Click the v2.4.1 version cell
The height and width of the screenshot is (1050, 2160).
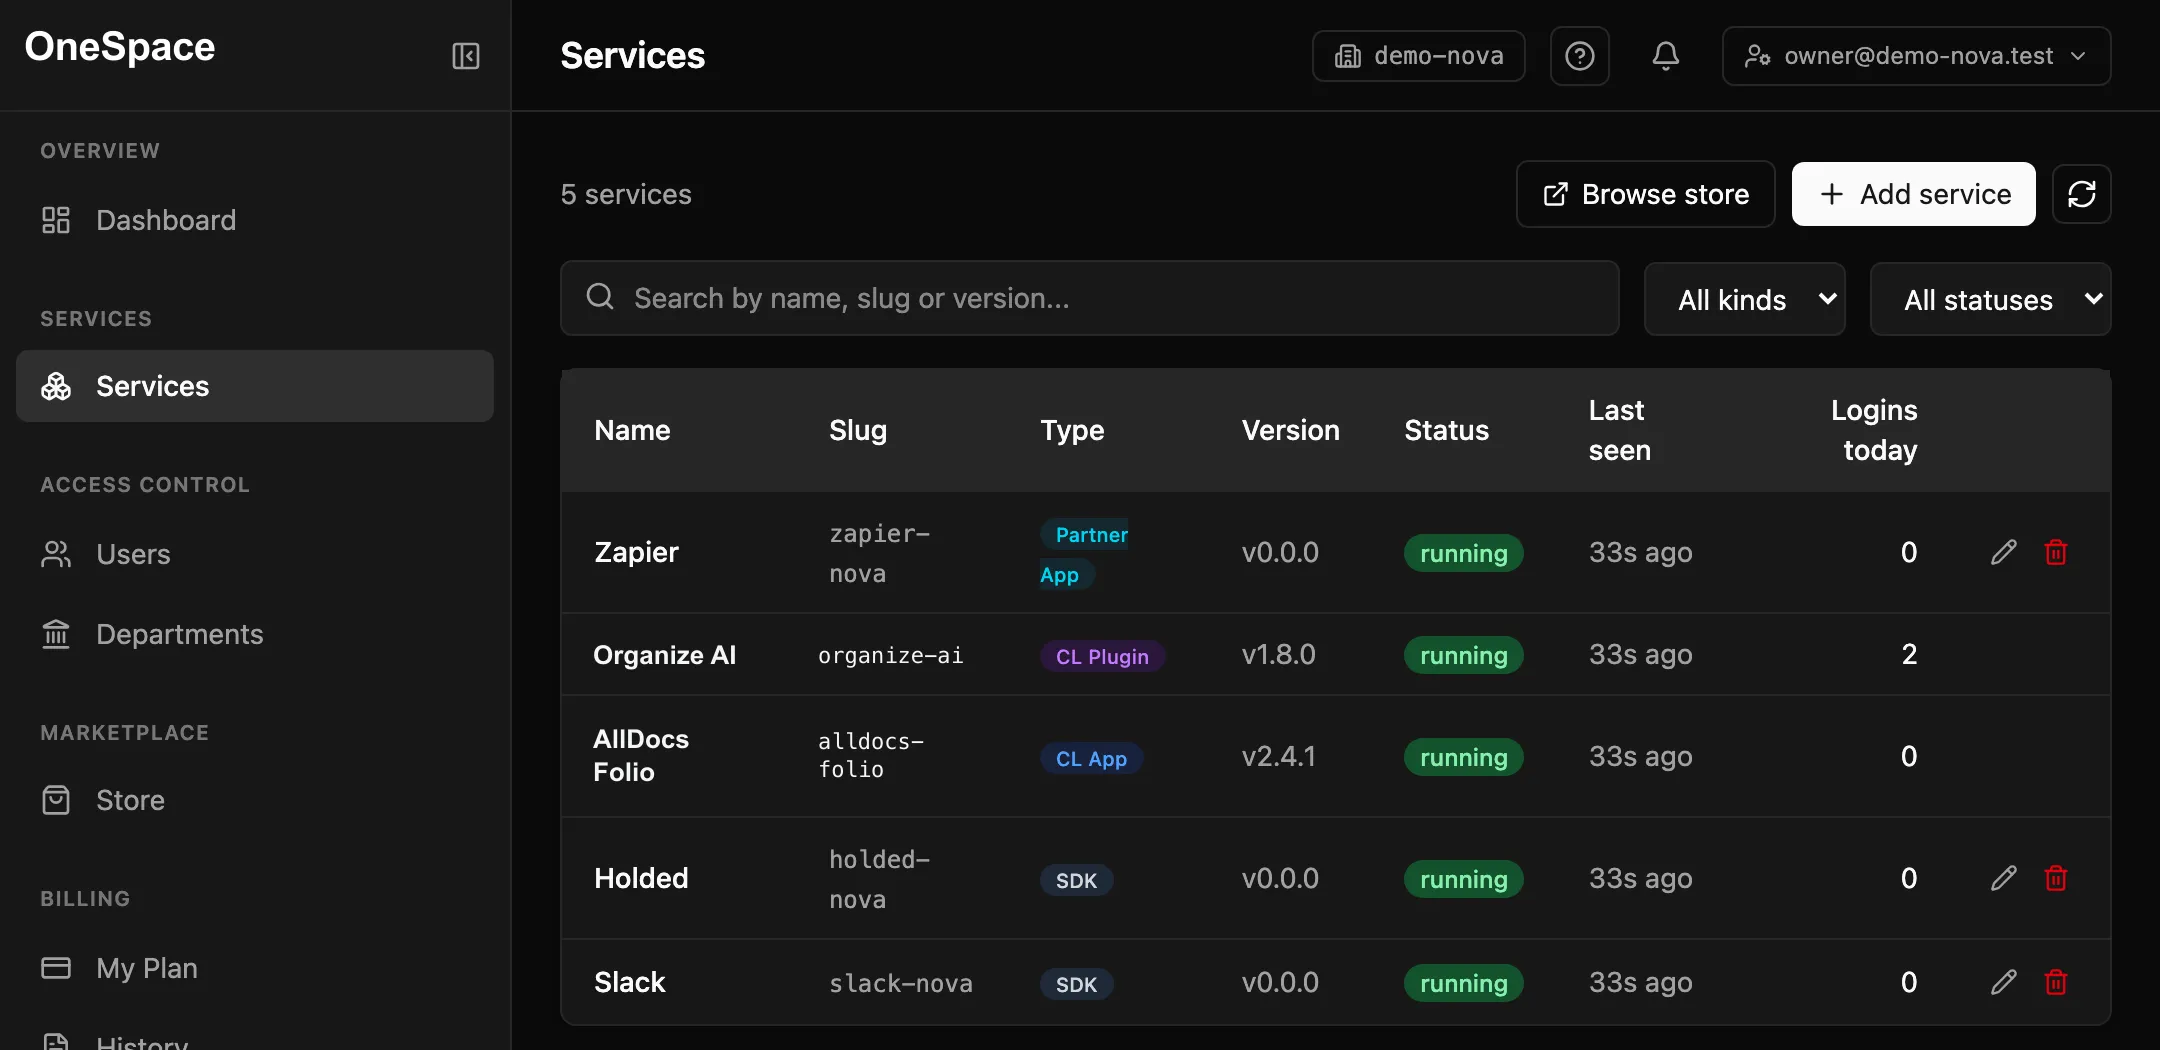coord(1278,756)
